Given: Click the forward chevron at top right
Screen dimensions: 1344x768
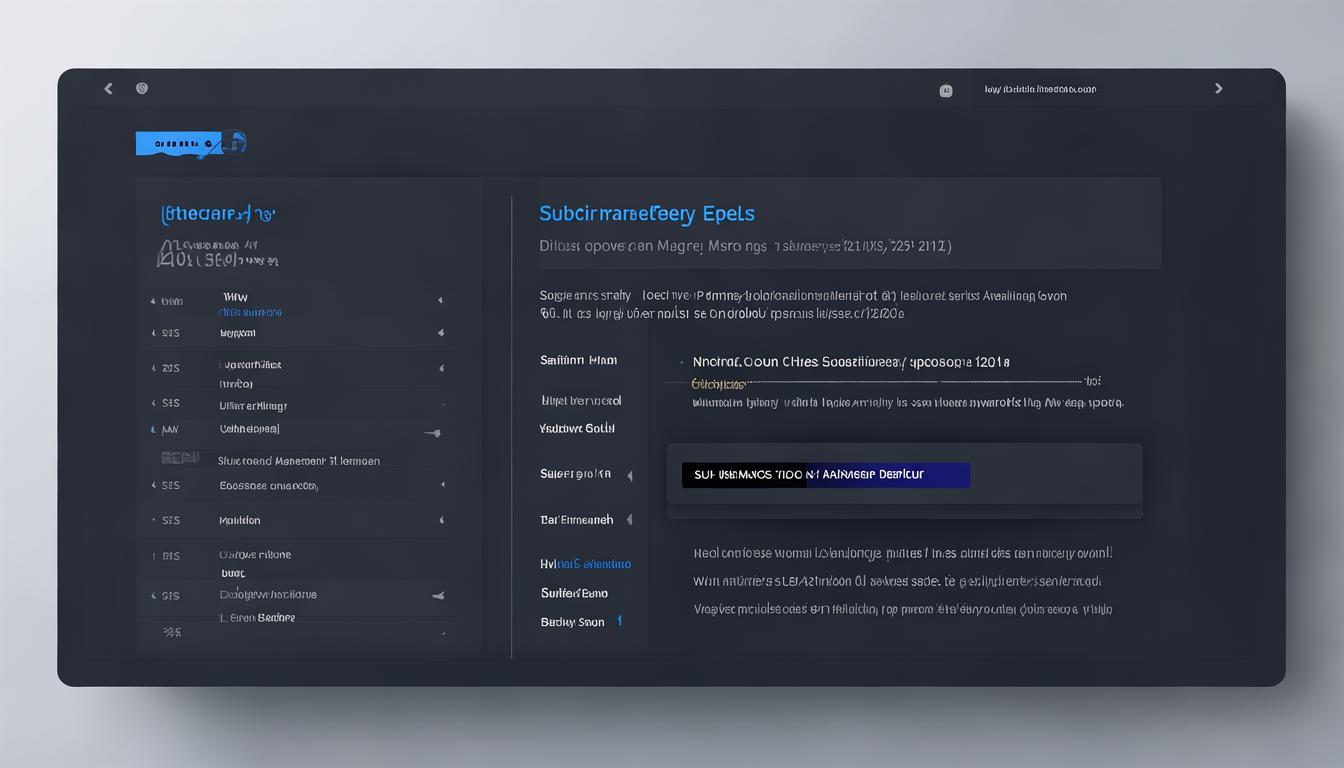Looking at the screenshot, I should (x=1218, y=89).
